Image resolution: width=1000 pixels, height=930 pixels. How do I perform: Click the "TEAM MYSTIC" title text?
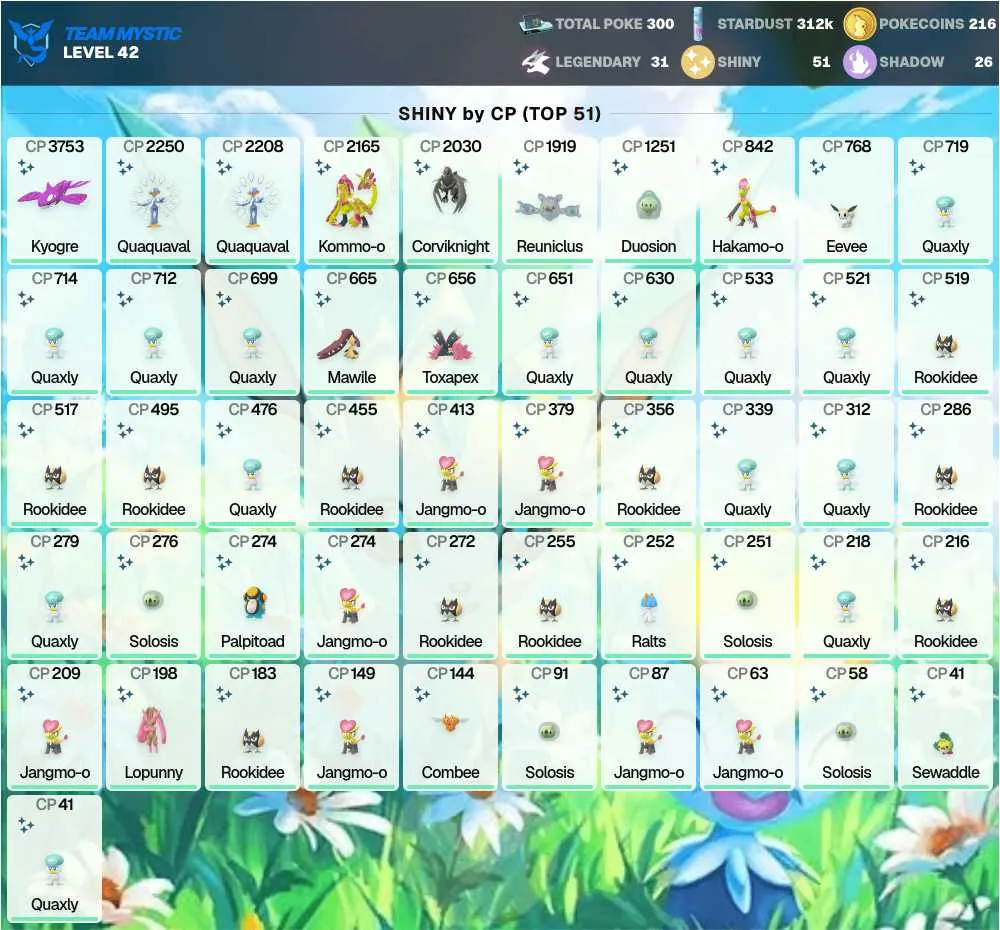tap(123, 33)
